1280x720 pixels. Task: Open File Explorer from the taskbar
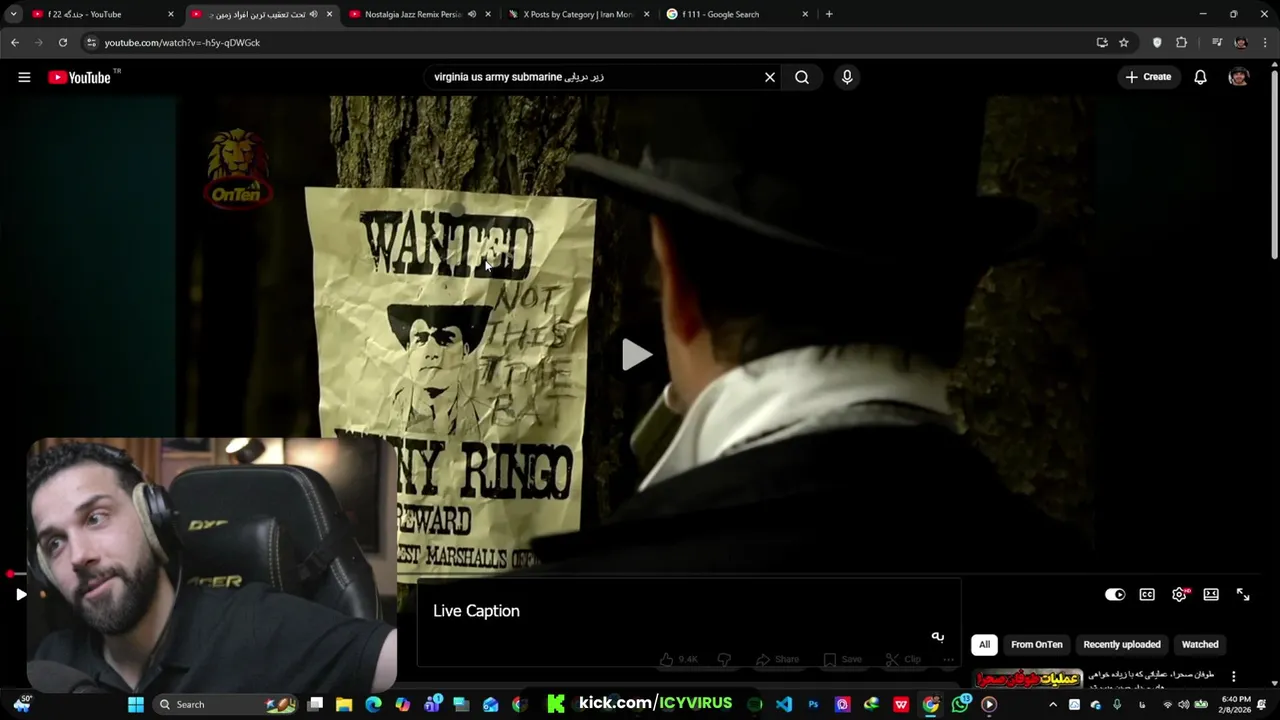[344, 704]
